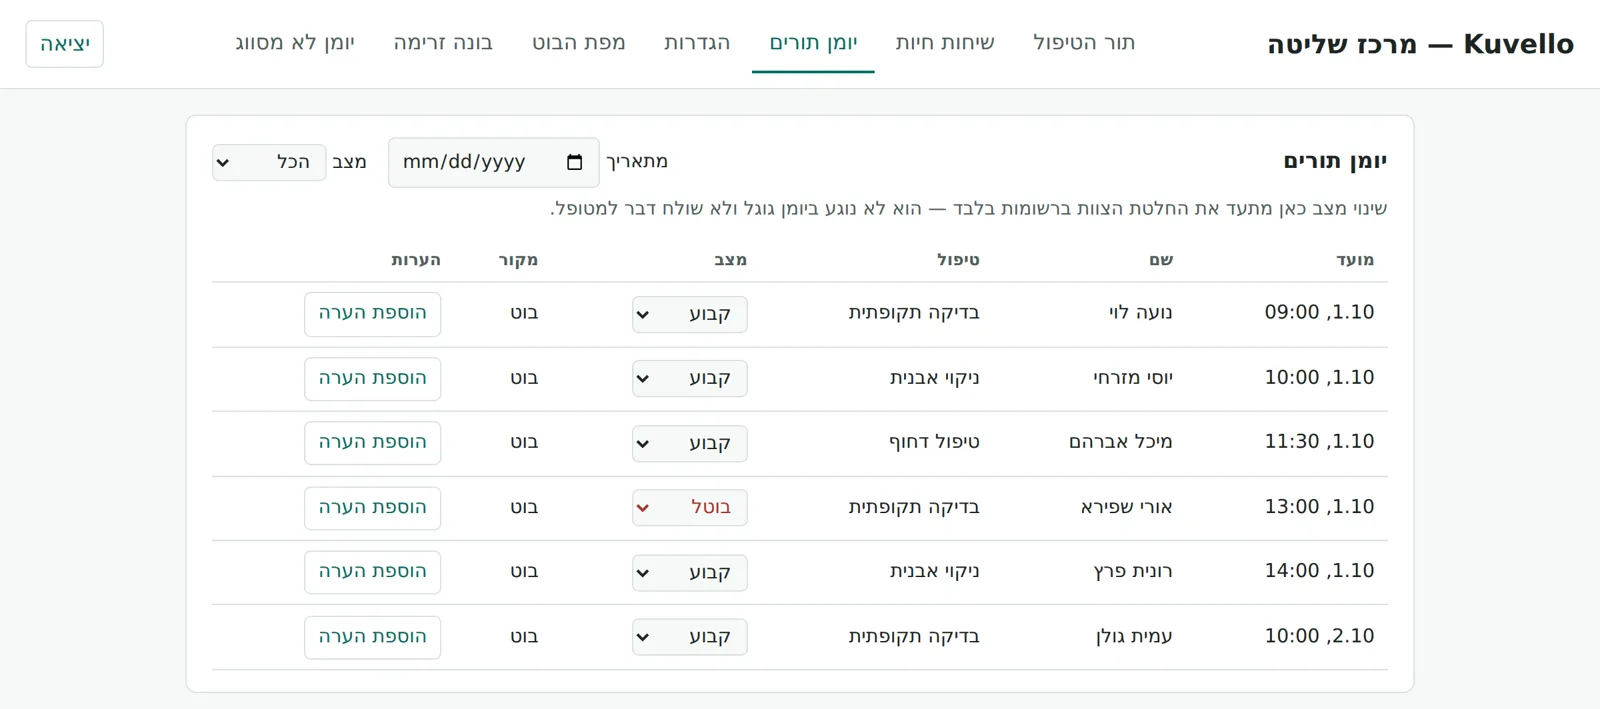Open the מצב filter dropdown showing הכל

point(269,162)
